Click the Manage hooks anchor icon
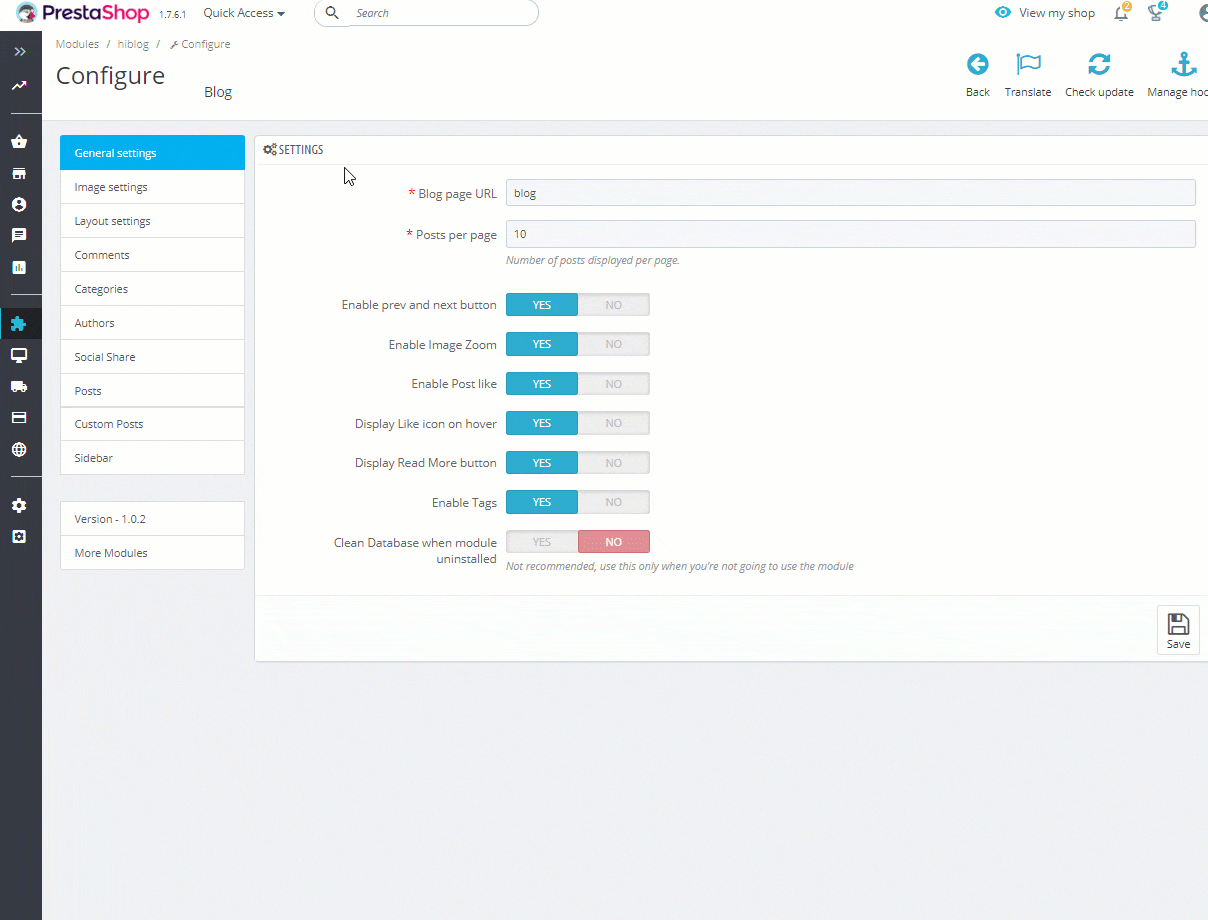The image size is (1208, 920). click(x=1184, y=65)
